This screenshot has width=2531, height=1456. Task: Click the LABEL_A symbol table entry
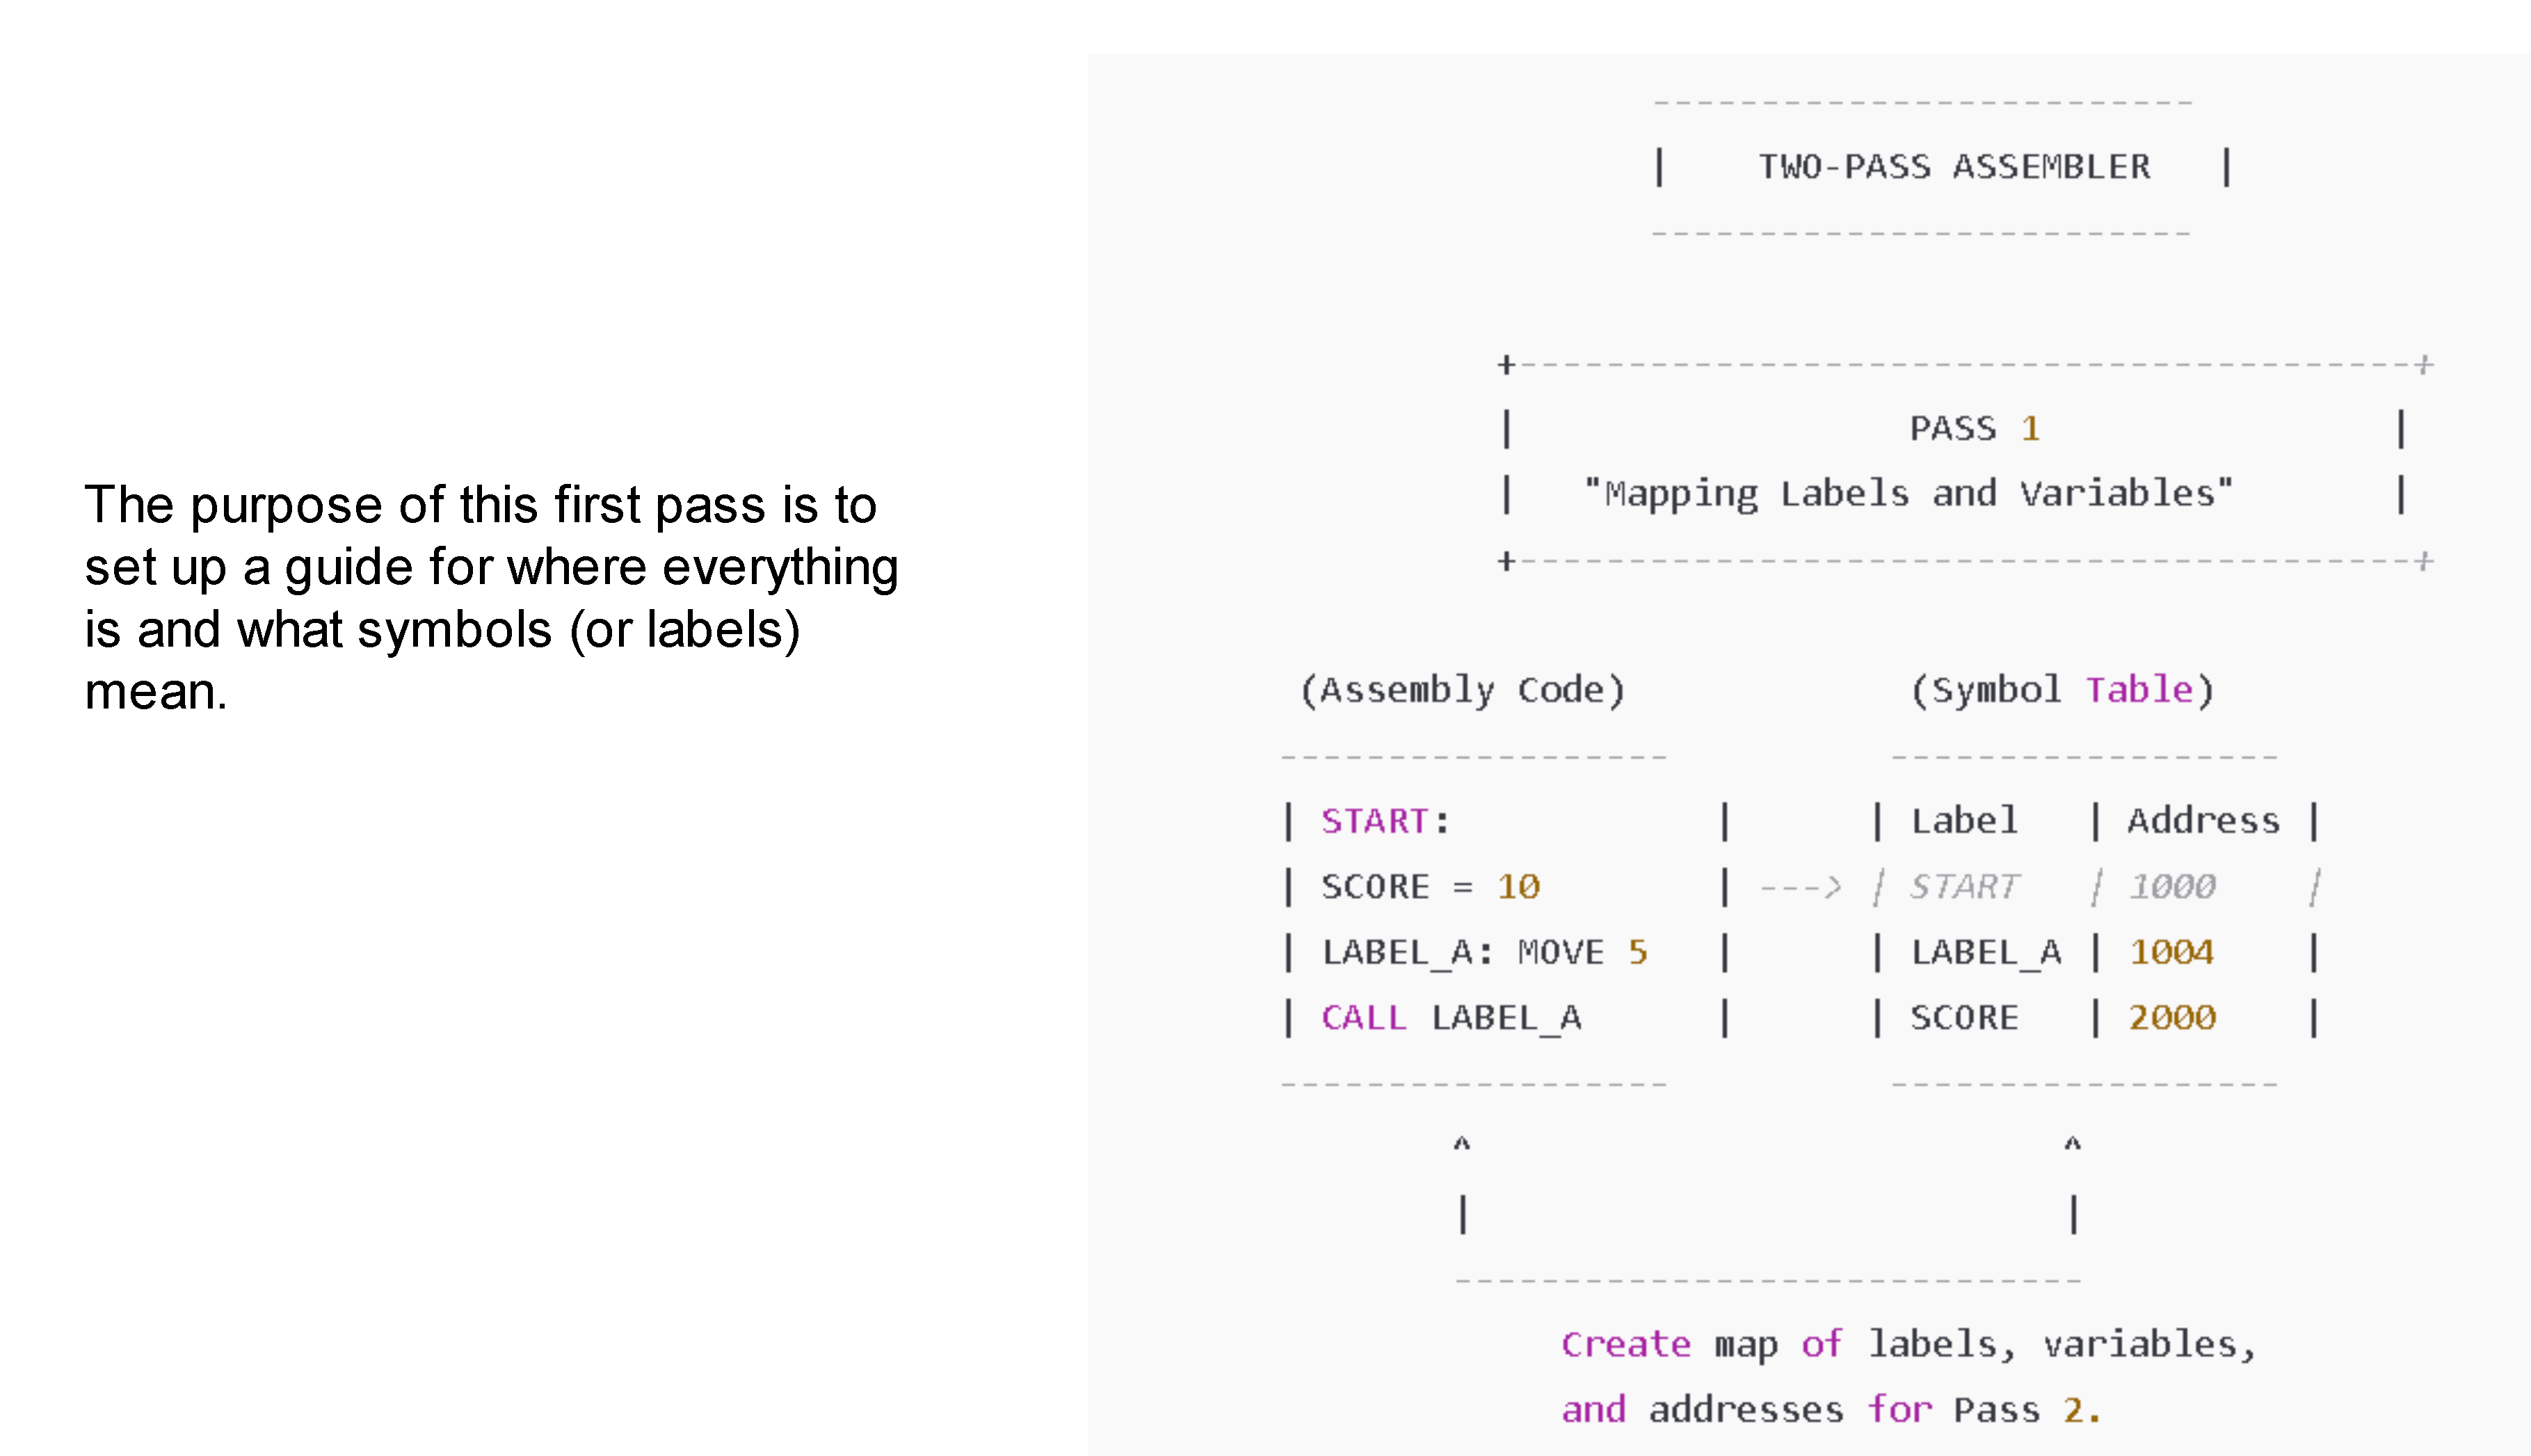pyautogui.click(x=1986, y=952)
